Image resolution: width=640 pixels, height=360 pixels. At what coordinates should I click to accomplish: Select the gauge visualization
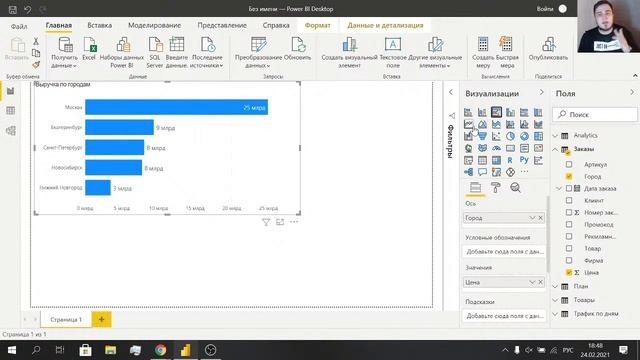click(496, 148)
